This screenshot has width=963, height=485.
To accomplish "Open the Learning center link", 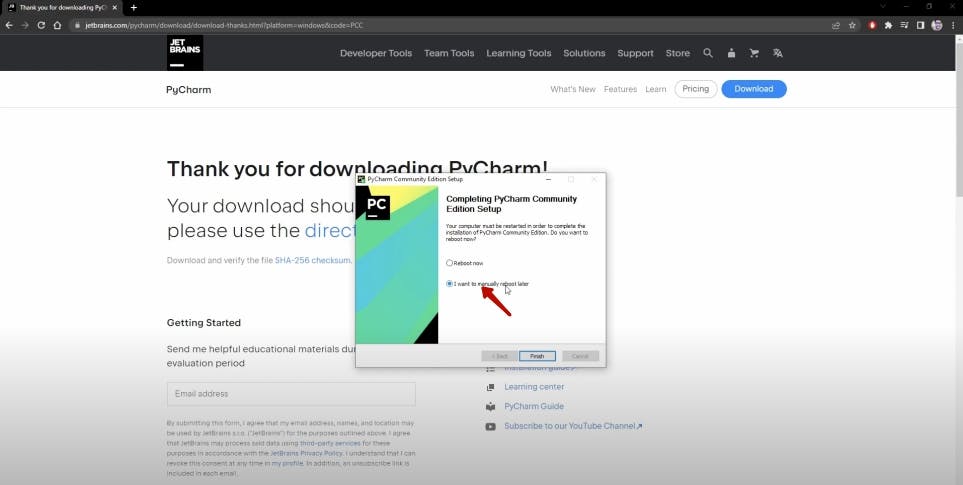I will point(534,387).
